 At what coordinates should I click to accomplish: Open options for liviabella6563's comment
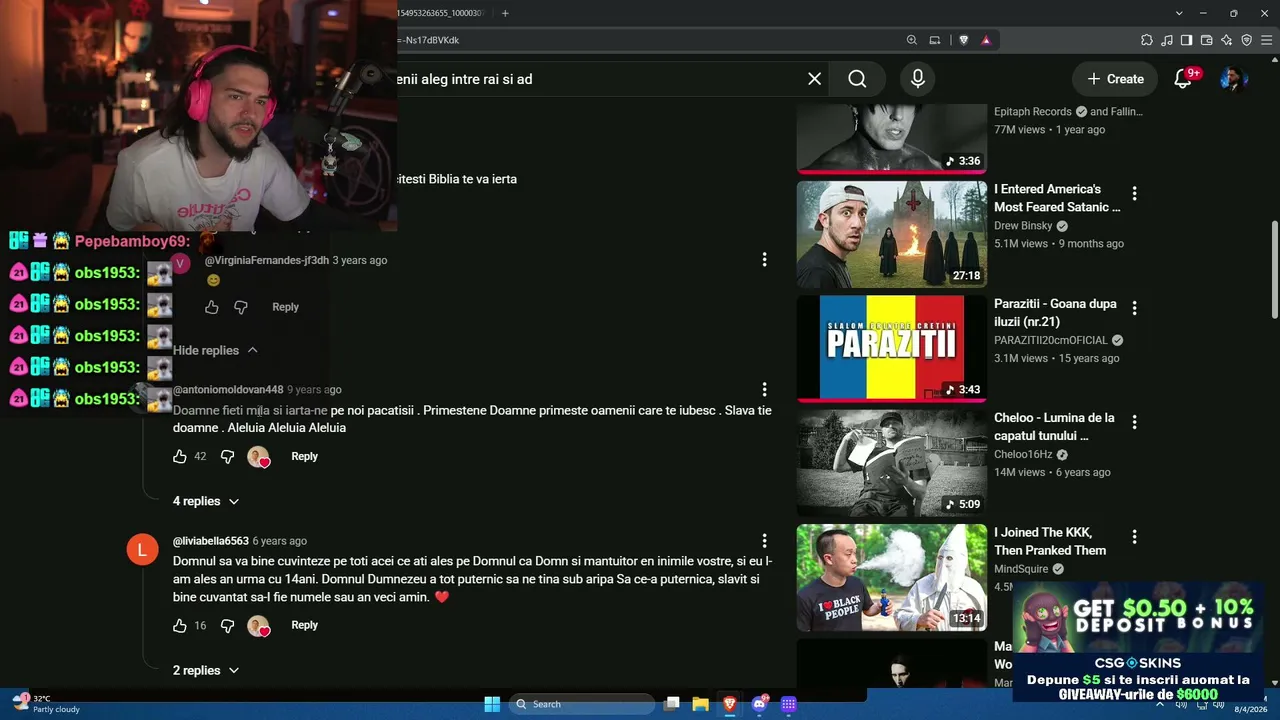click(764, 540)
